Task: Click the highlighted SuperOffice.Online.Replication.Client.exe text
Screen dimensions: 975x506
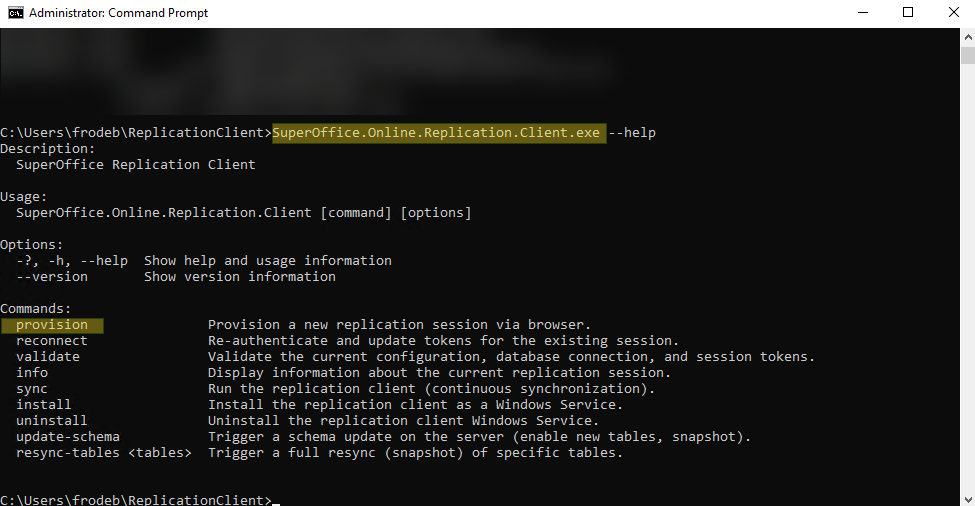Action: pos(437,133)
